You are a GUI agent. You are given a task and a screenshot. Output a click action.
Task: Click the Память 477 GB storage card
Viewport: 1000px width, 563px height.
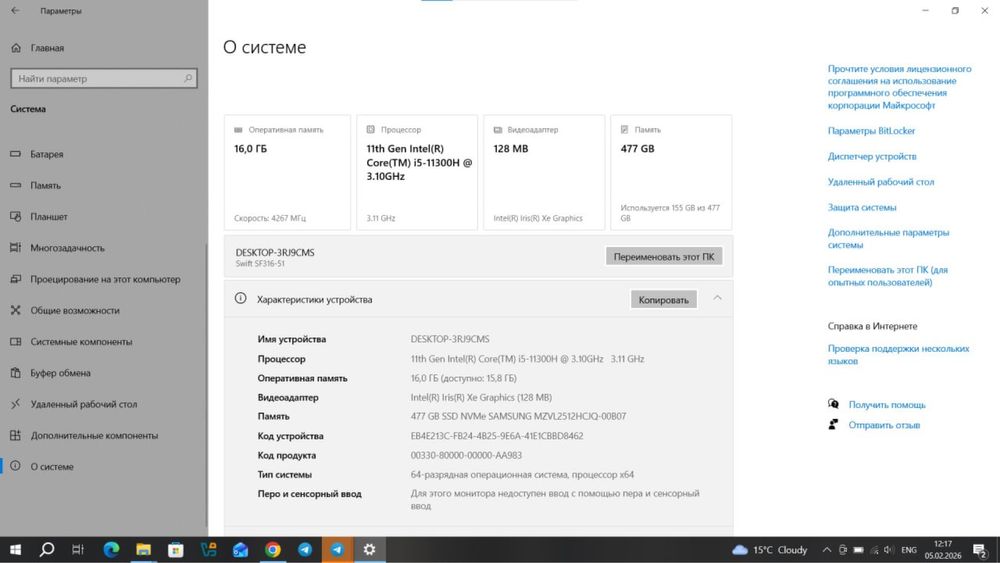(x=671, y=172)
